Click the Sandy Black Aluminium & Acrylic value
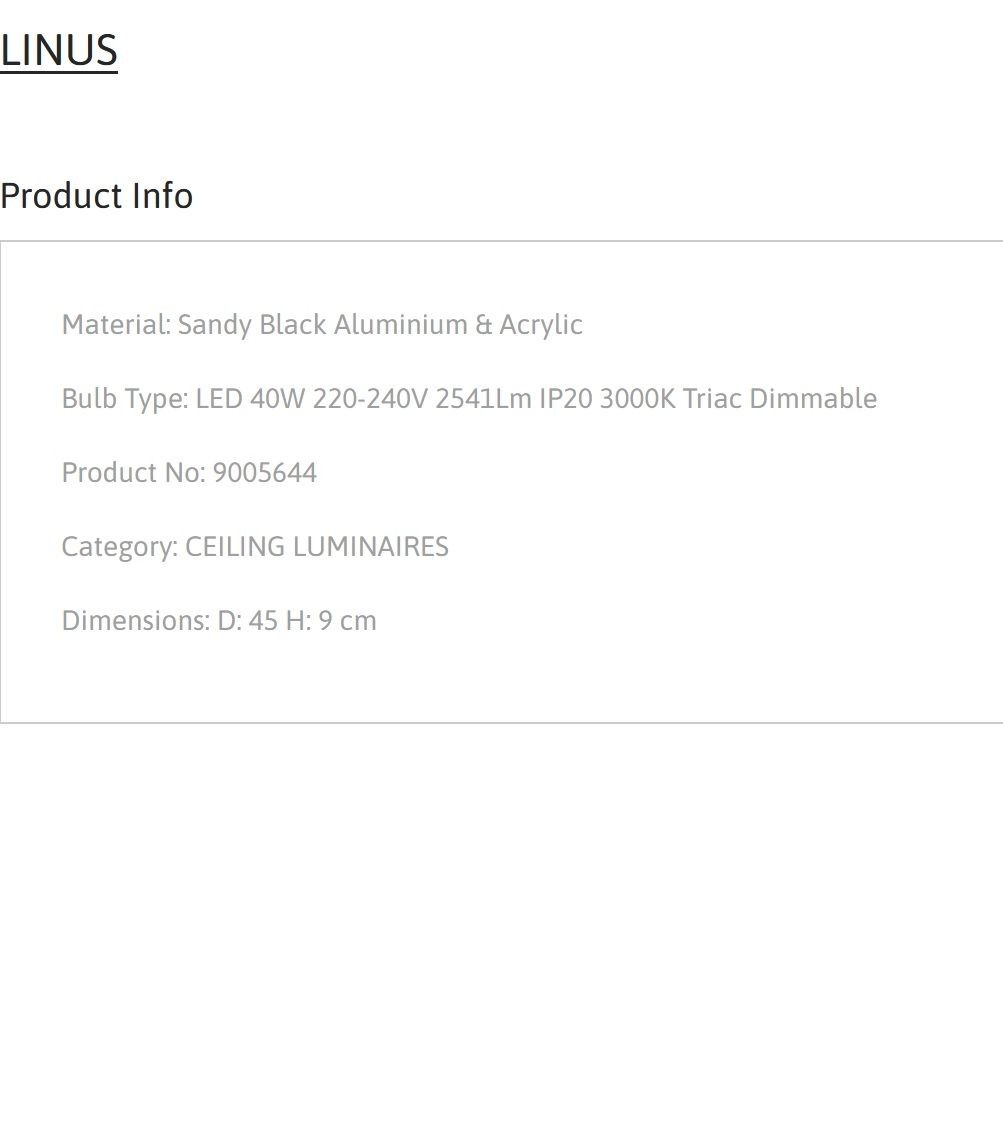The height and width of the screenshot is (1126, 1003). pos(380,325)
